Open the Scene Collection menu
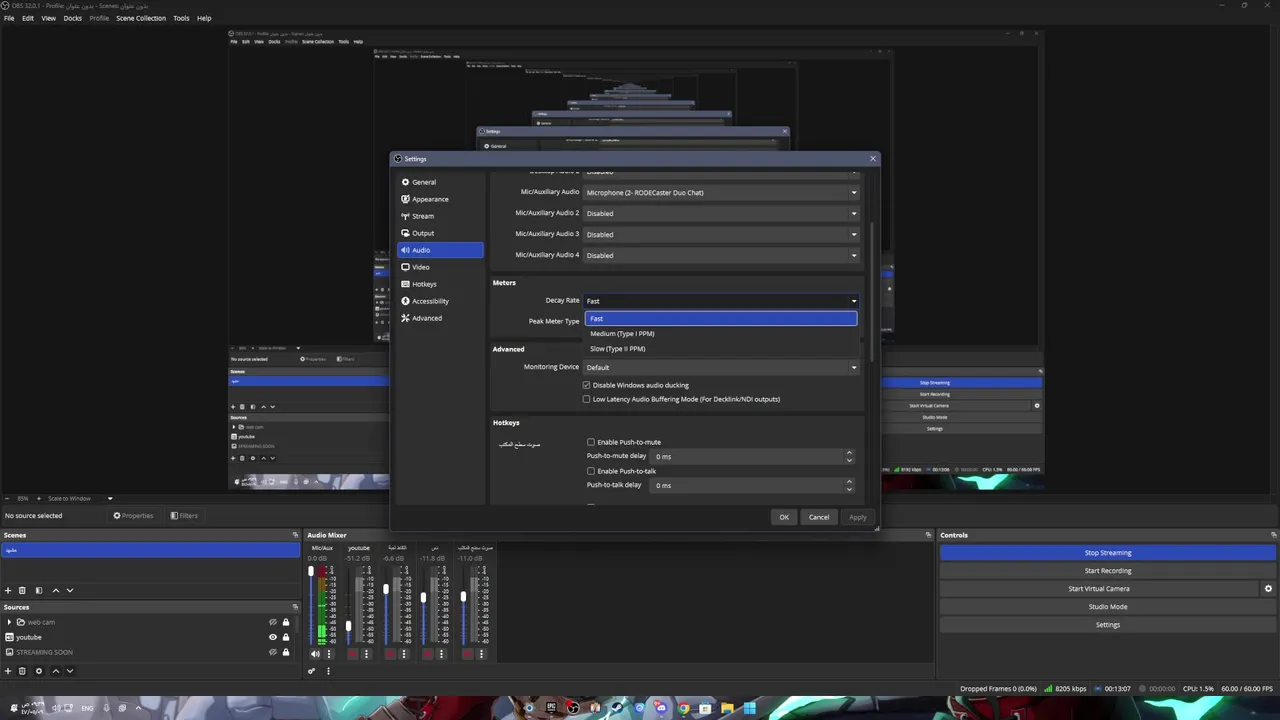1280x720 pixels. coord(141,18)
